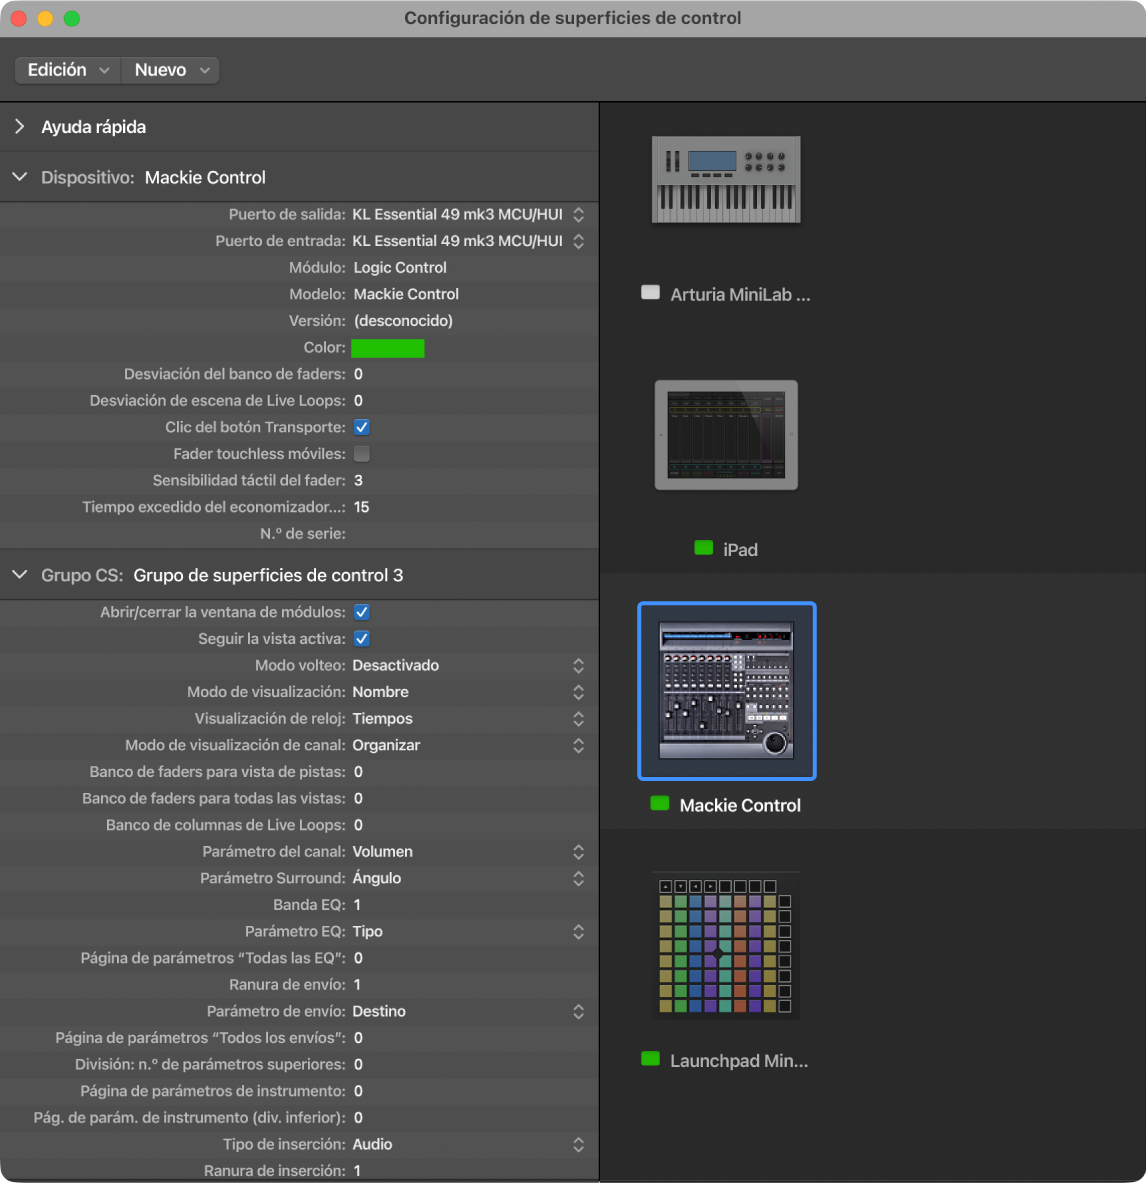Screen dimensions: 1146x1184
Task: Click the Módulo value Logic Control
Action: (x=400, y=268)
